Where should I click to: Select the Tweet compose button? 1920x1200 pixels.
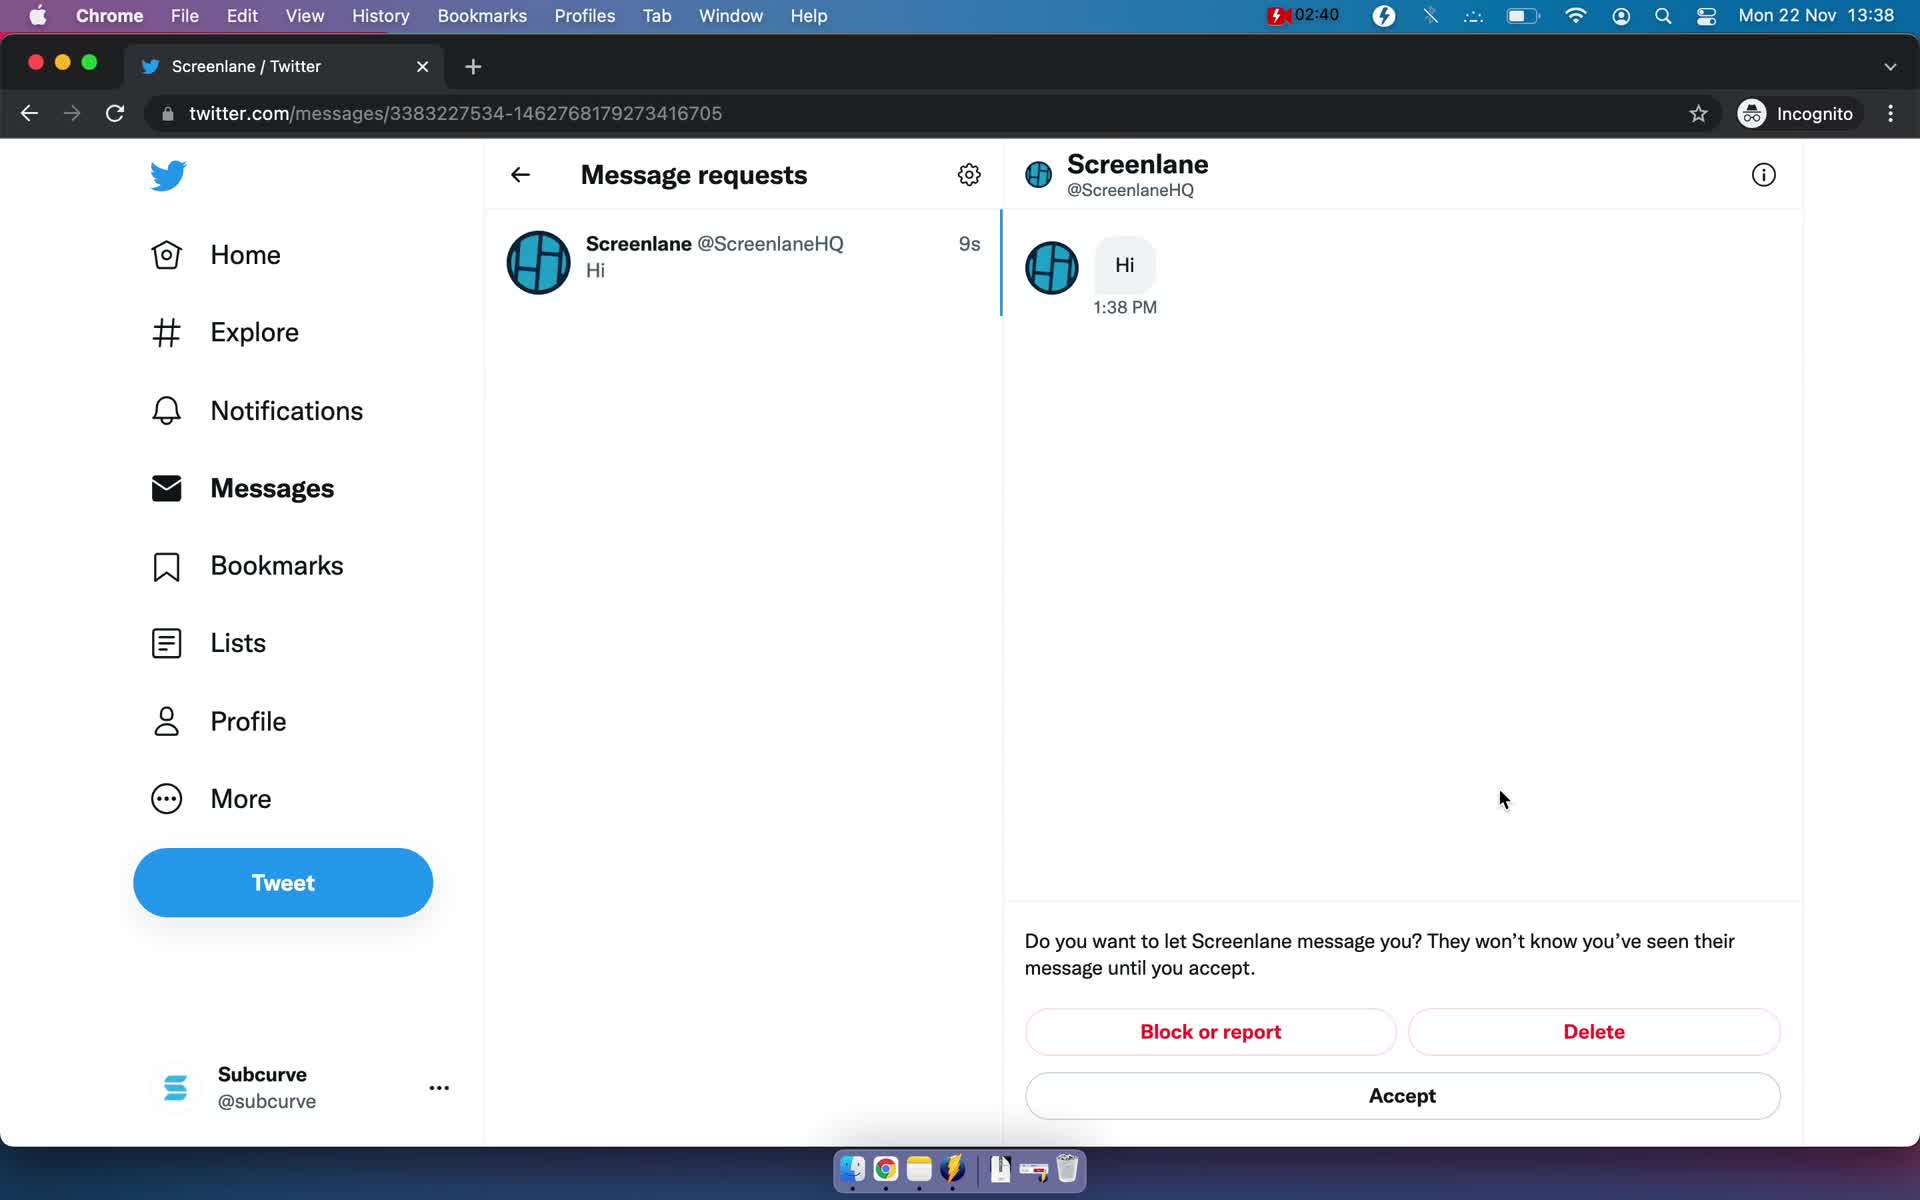[283, 882]
